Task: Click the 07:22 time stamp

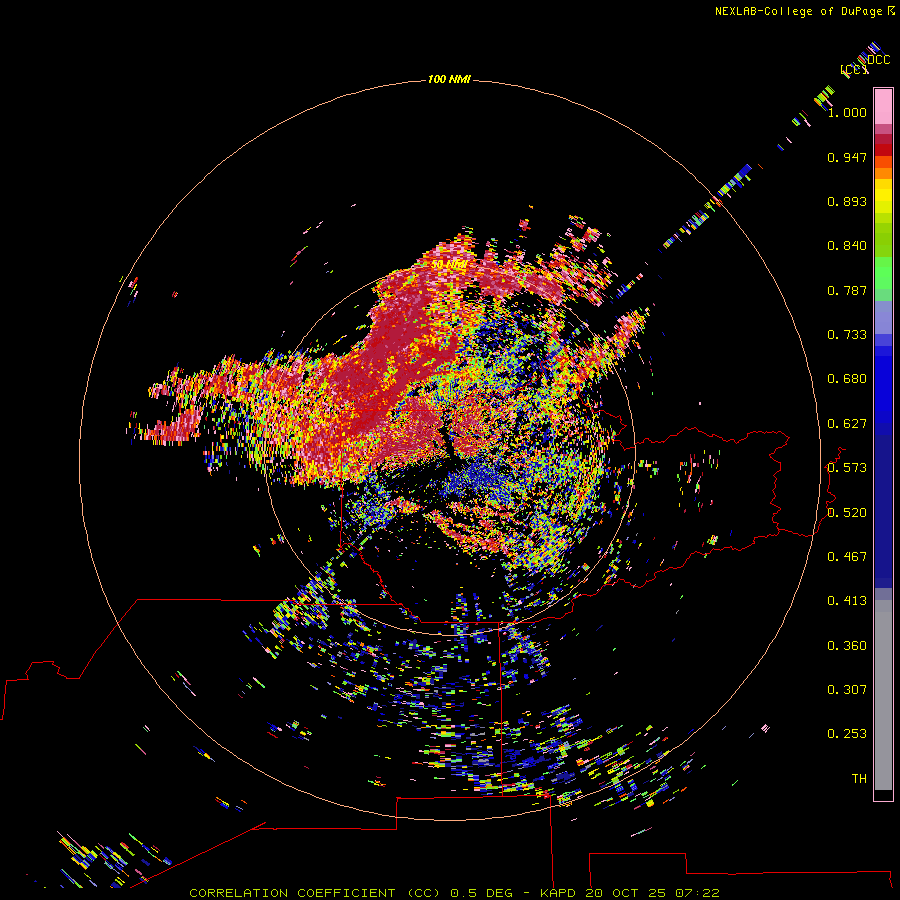Action: (x=697, y=893)
